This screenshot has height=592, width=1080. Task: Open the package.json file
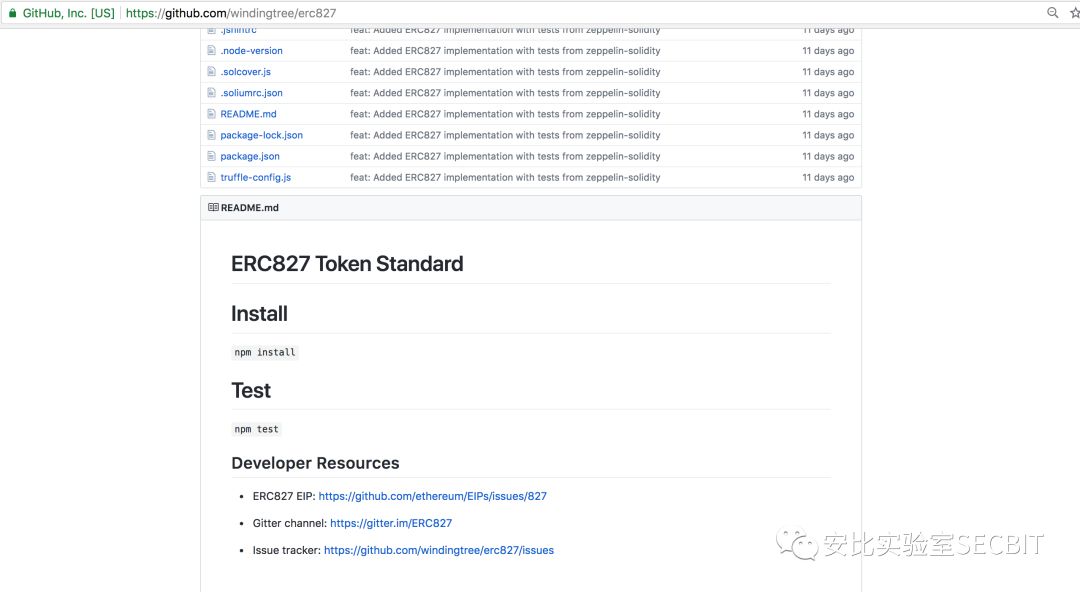click(x=250, y=156)
